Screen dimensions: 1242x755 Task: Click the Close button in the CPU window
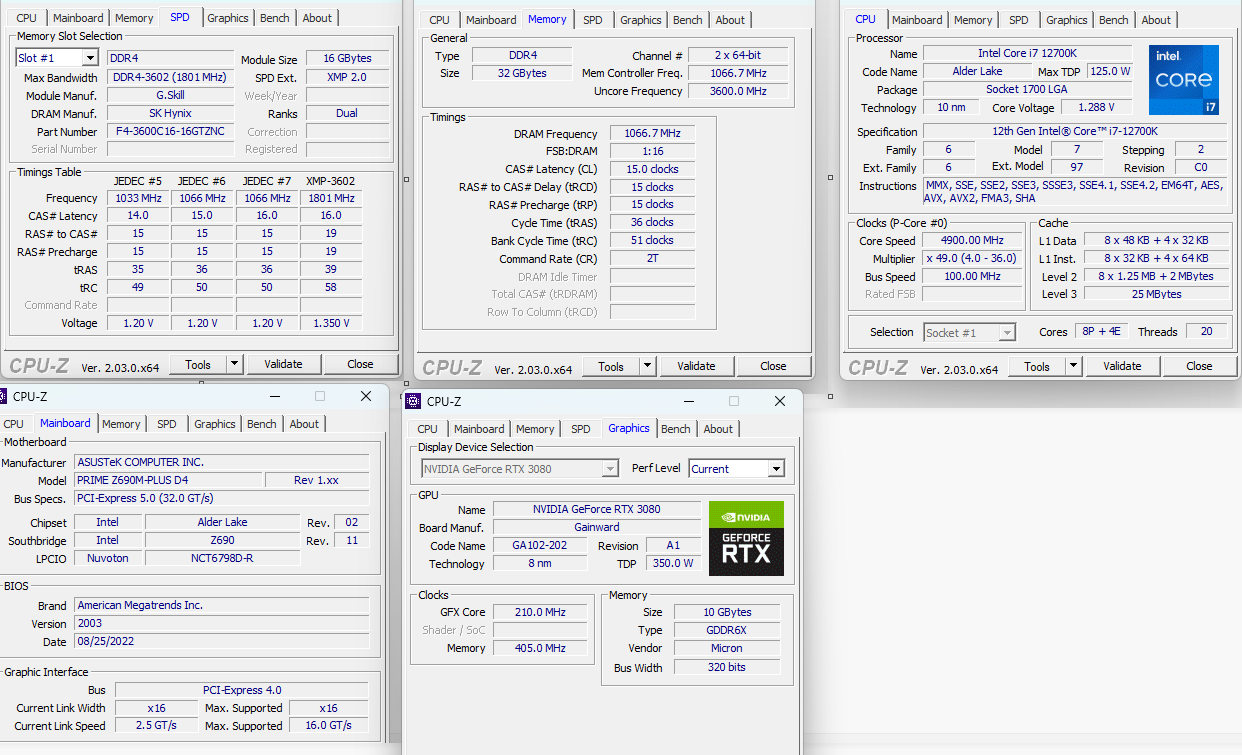[x=1199, y=366]
